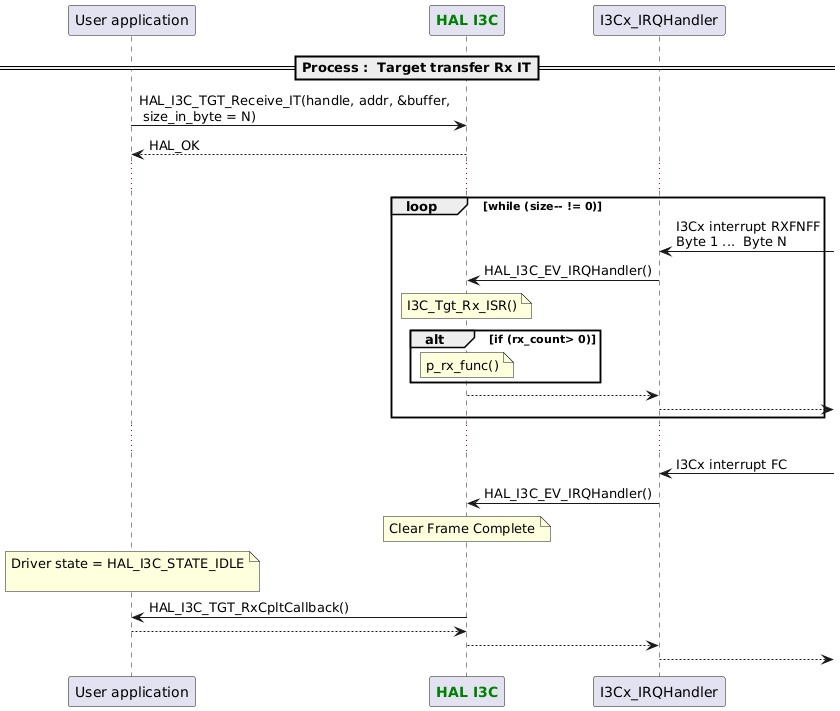Click the bottom HAL I3C participant box

click(466, 691)
